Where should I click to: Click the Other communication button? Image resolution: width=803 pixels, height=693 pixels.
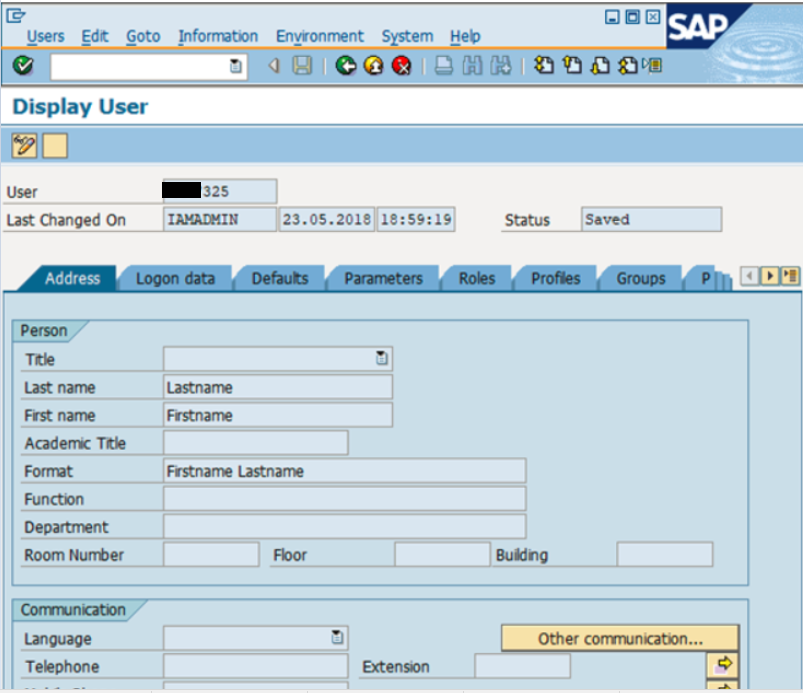(x=619, y=638)
